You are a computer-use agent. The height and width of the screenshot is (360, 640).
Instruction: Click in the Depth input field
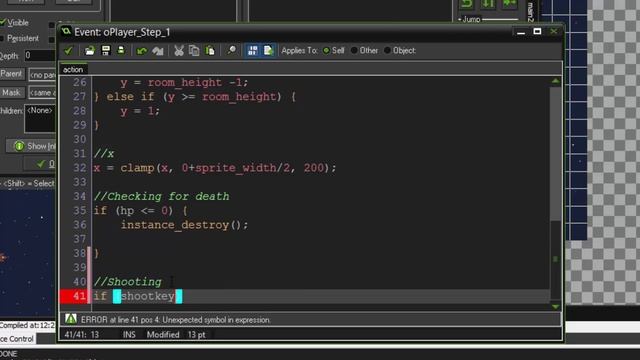point(40,55)
